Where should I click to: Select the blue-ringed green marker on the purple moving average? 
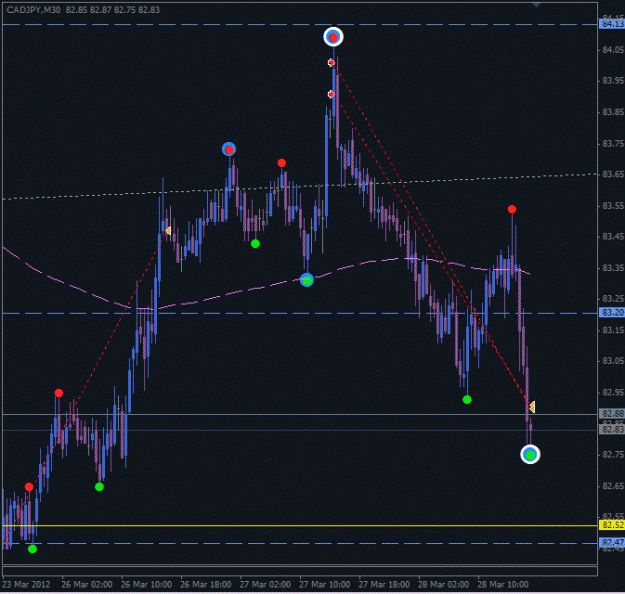click(307, 280)
